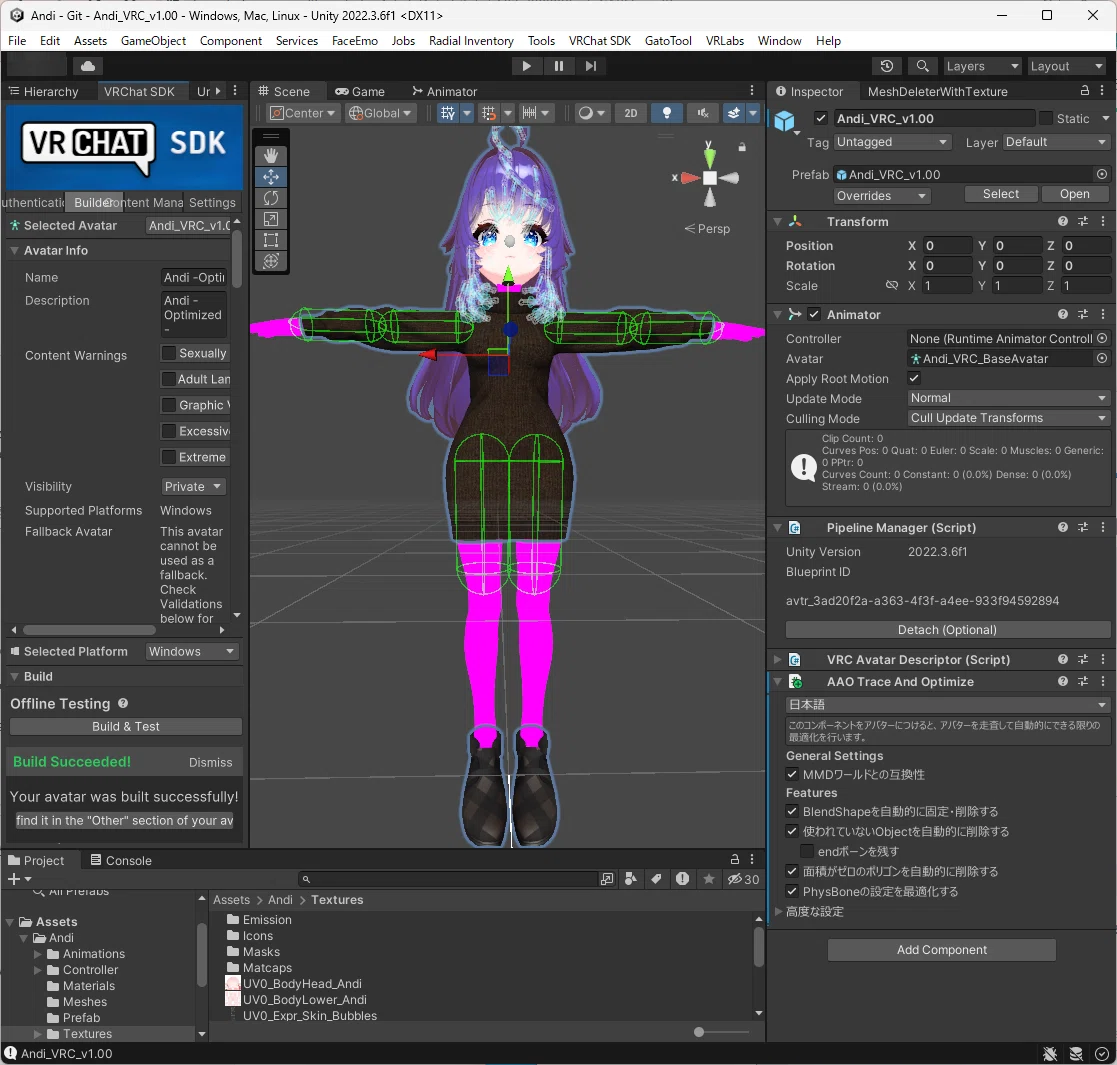The width and height of the screenshot is (1117, 1065).
Task: Click the Build & Test button
Action: pos(126,727)
